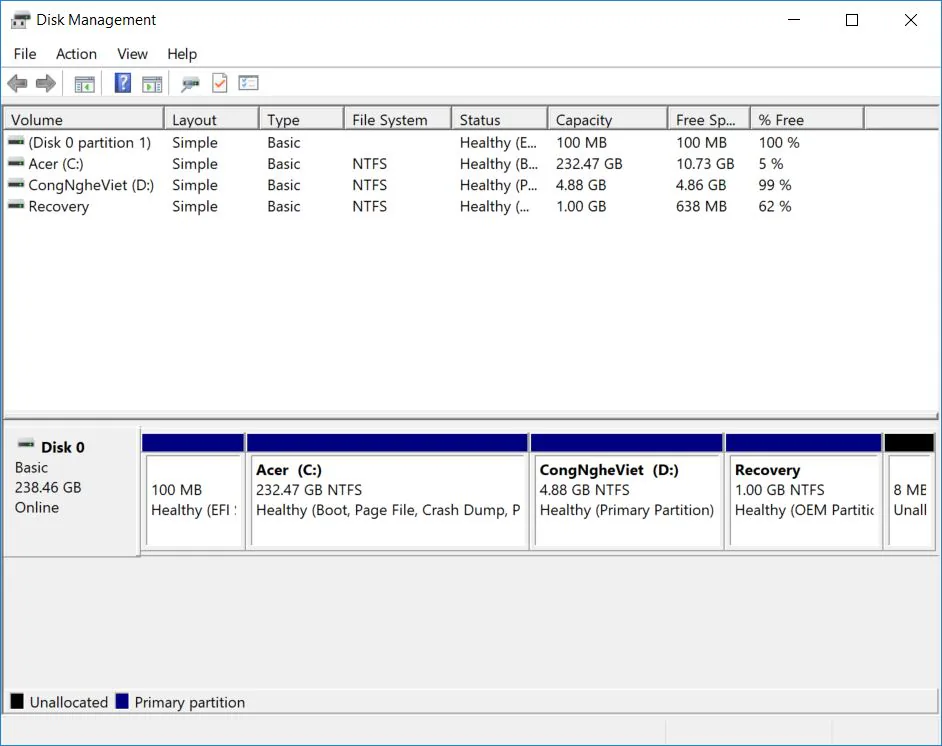This screenshot has width=942, height=746.
Task: Sort by the File System column header
Action: point(398,120)
